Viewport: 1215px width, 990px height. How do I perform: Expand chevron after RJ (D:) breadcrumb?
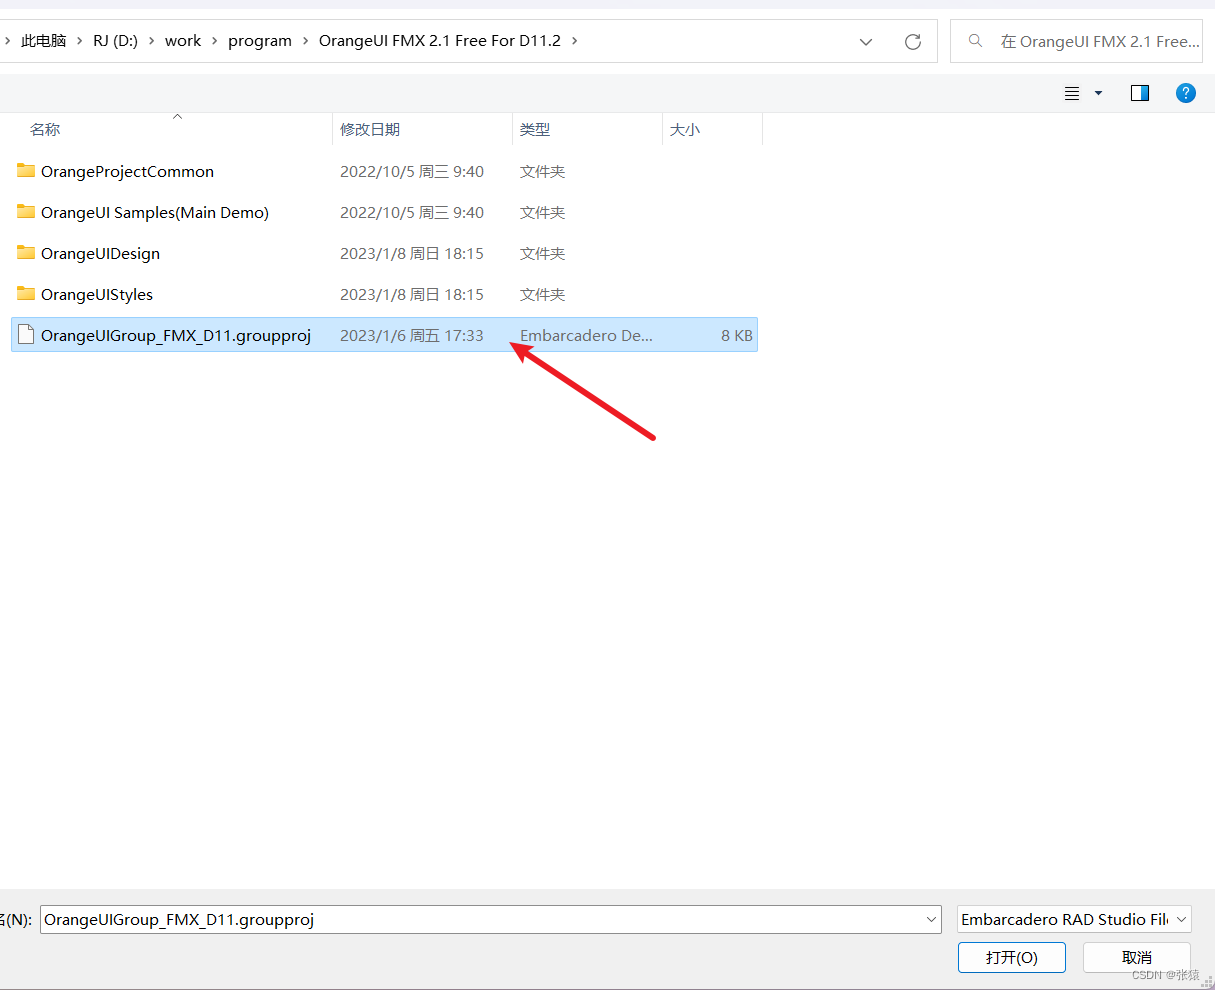(152, 41)
